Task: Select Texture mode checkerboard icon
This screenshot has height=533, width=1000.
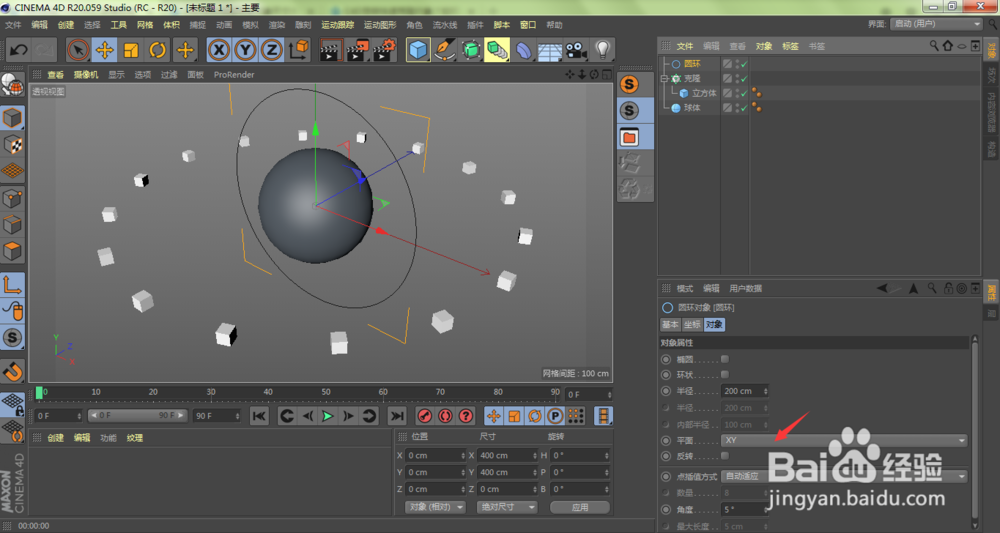Action: coord(12,145)
